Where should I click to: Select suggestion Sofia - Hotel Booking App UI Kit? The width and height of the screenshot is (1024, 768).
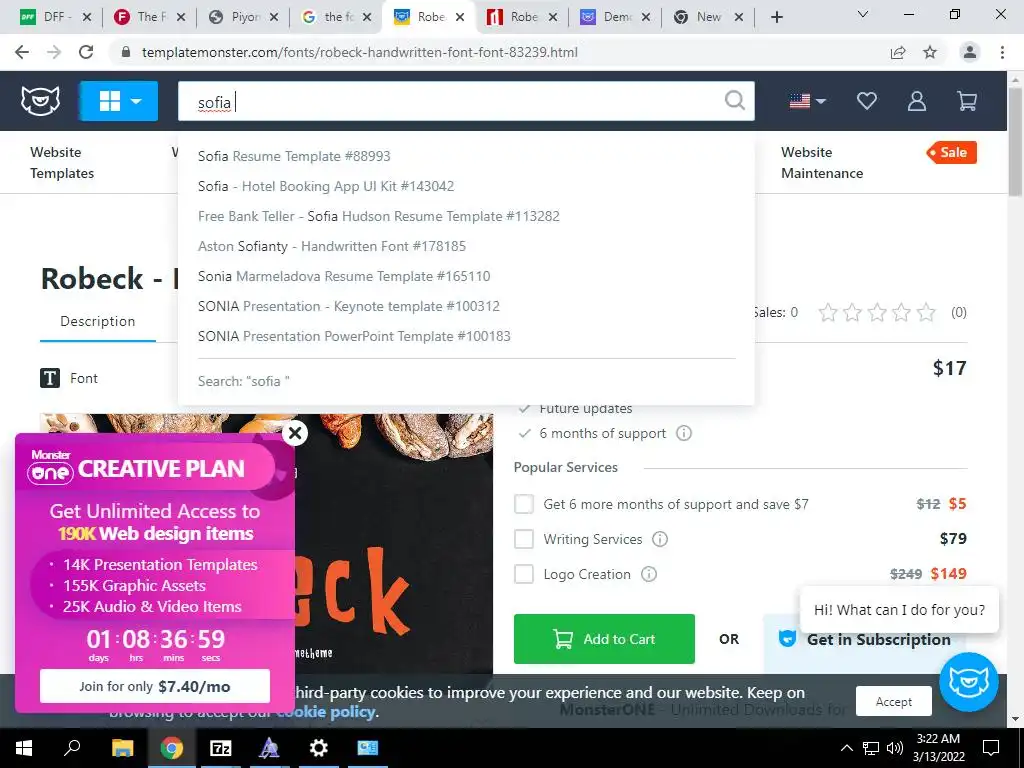pyautogui.click(x=326, y=186)
